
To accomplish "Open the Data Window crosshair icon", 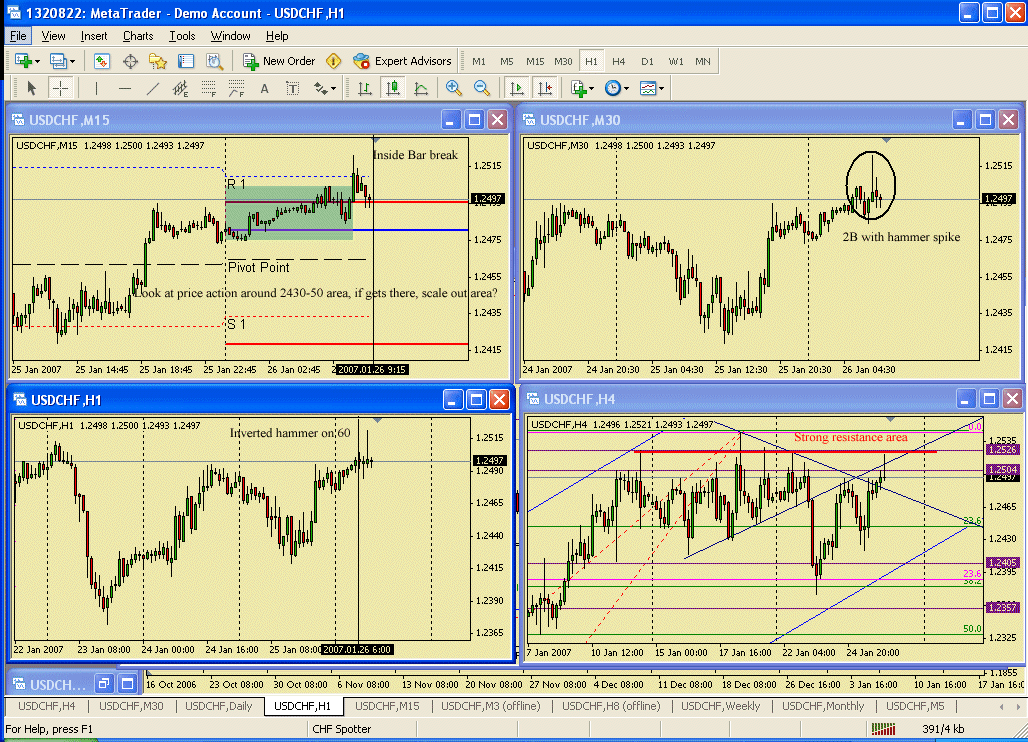I will click(130, 61).
